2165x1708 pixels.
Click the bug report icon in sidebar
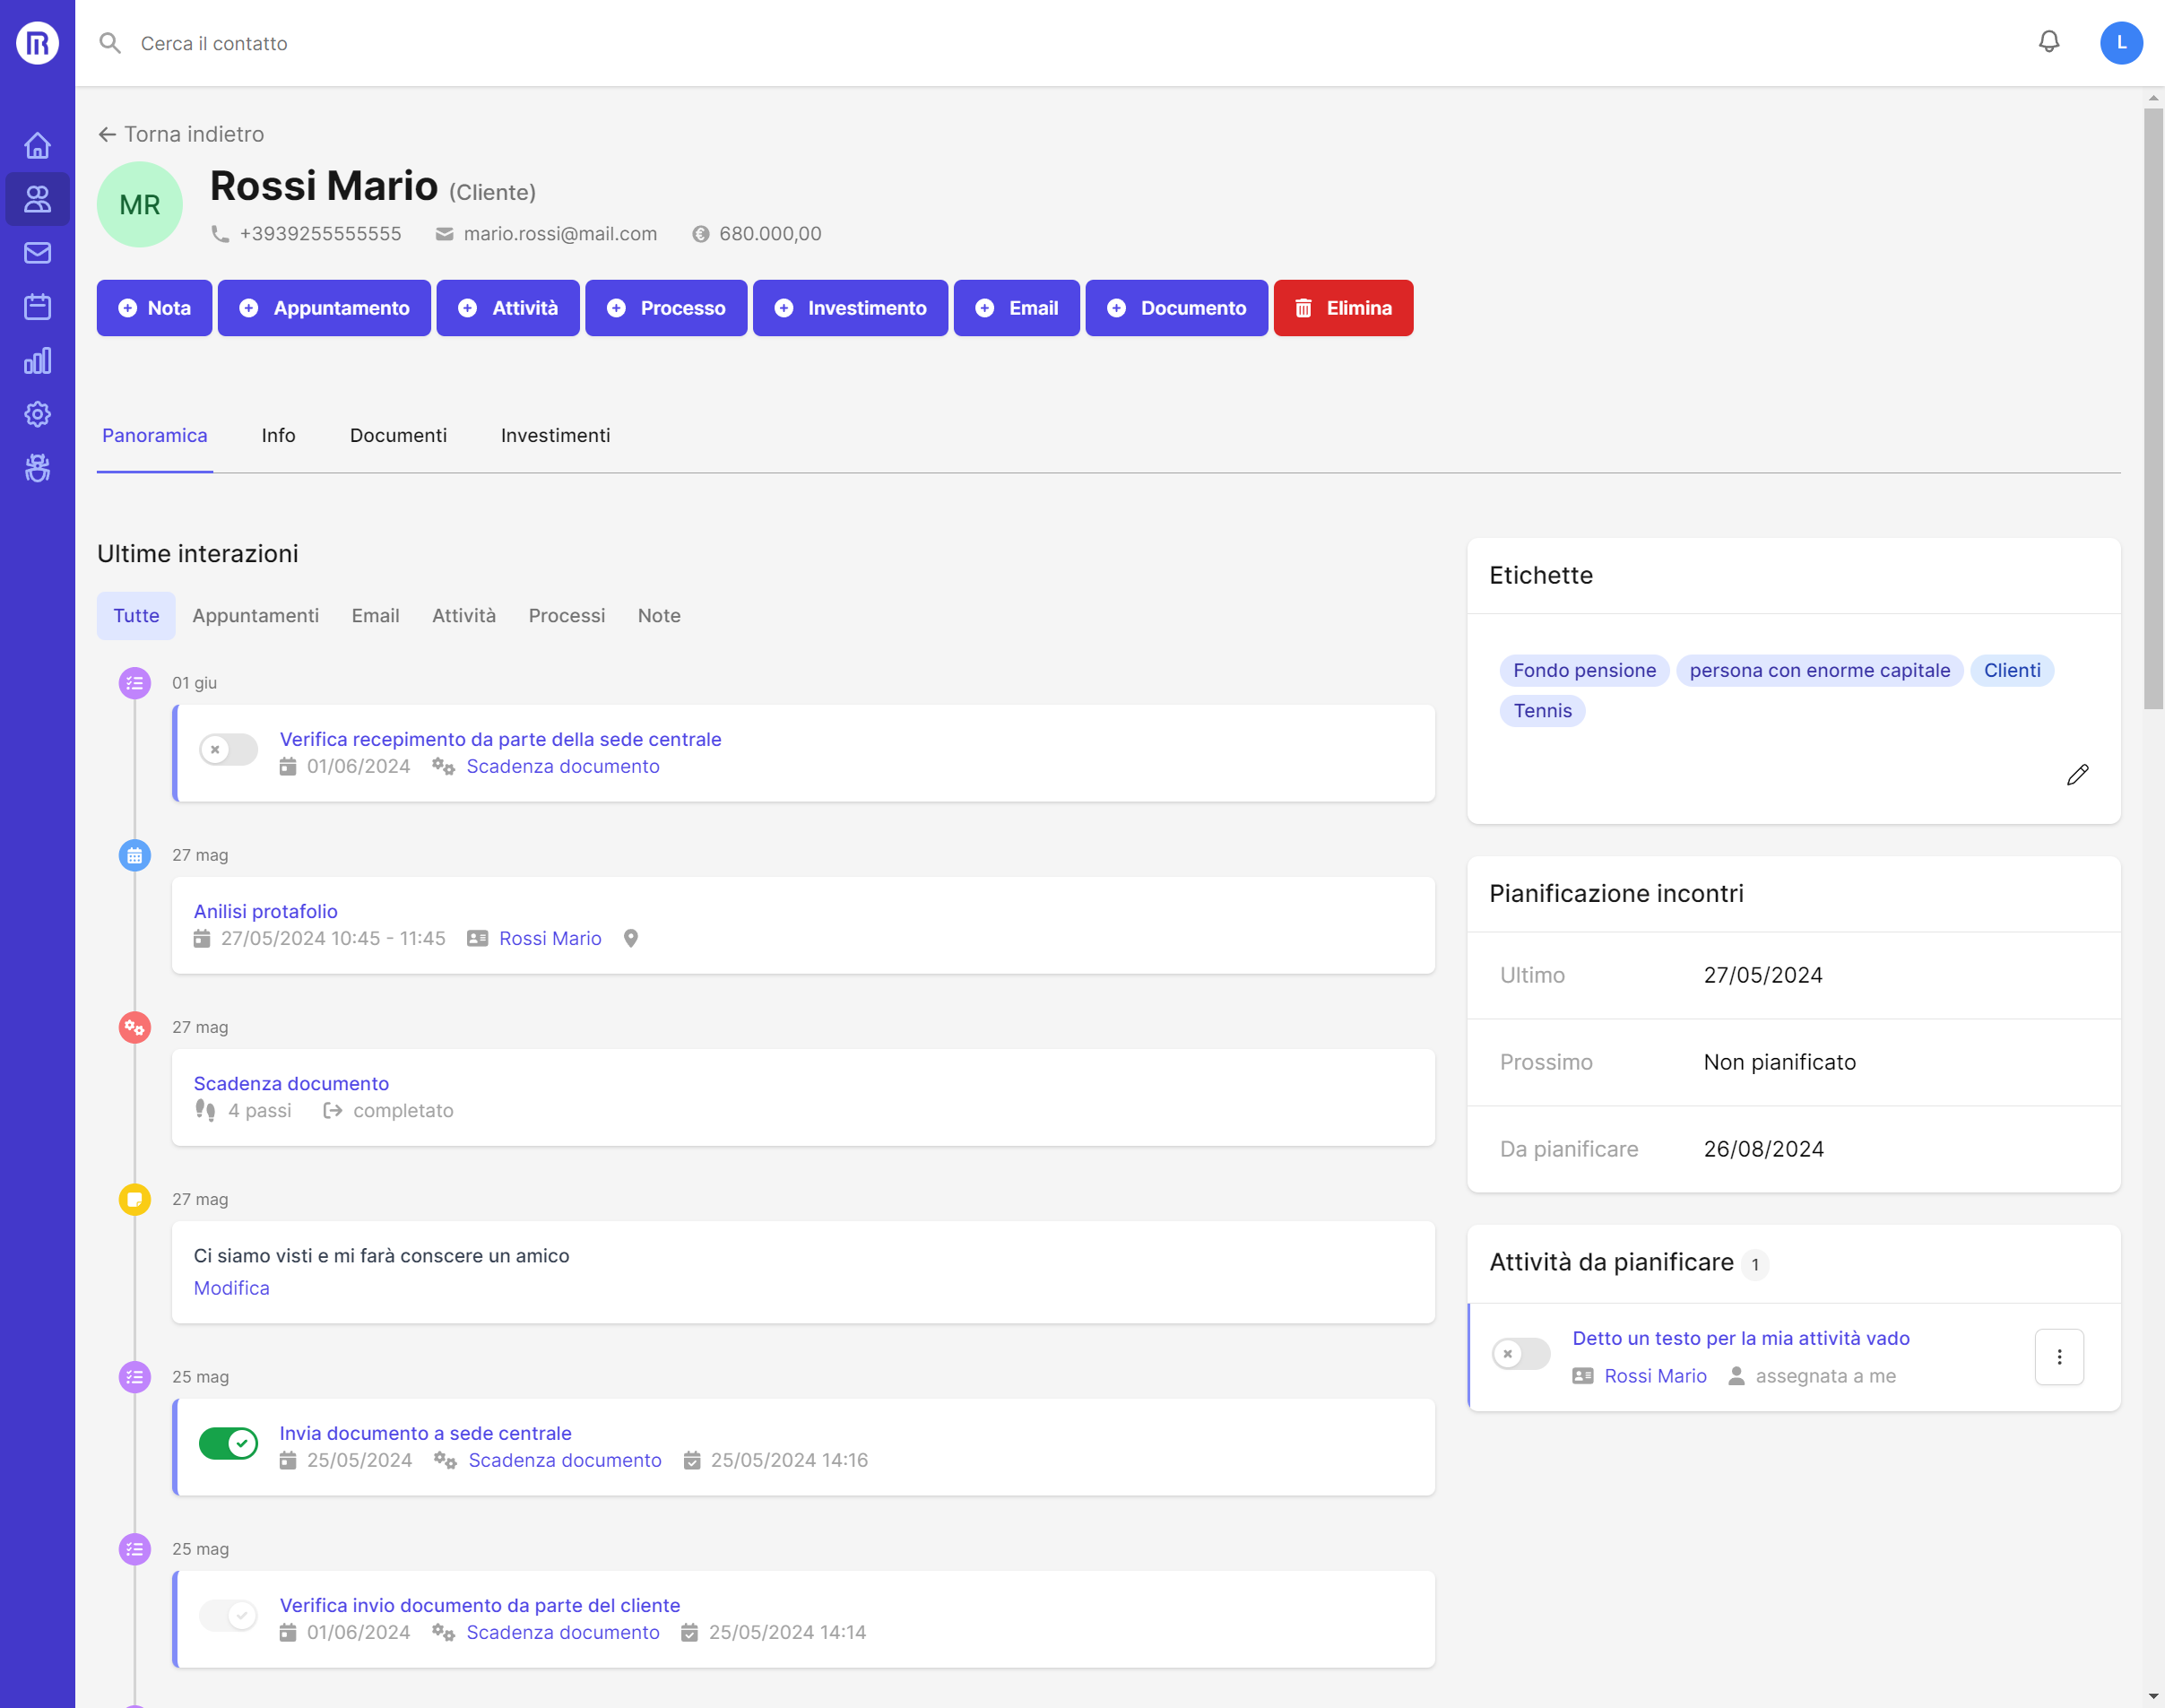tap(37, 468)
